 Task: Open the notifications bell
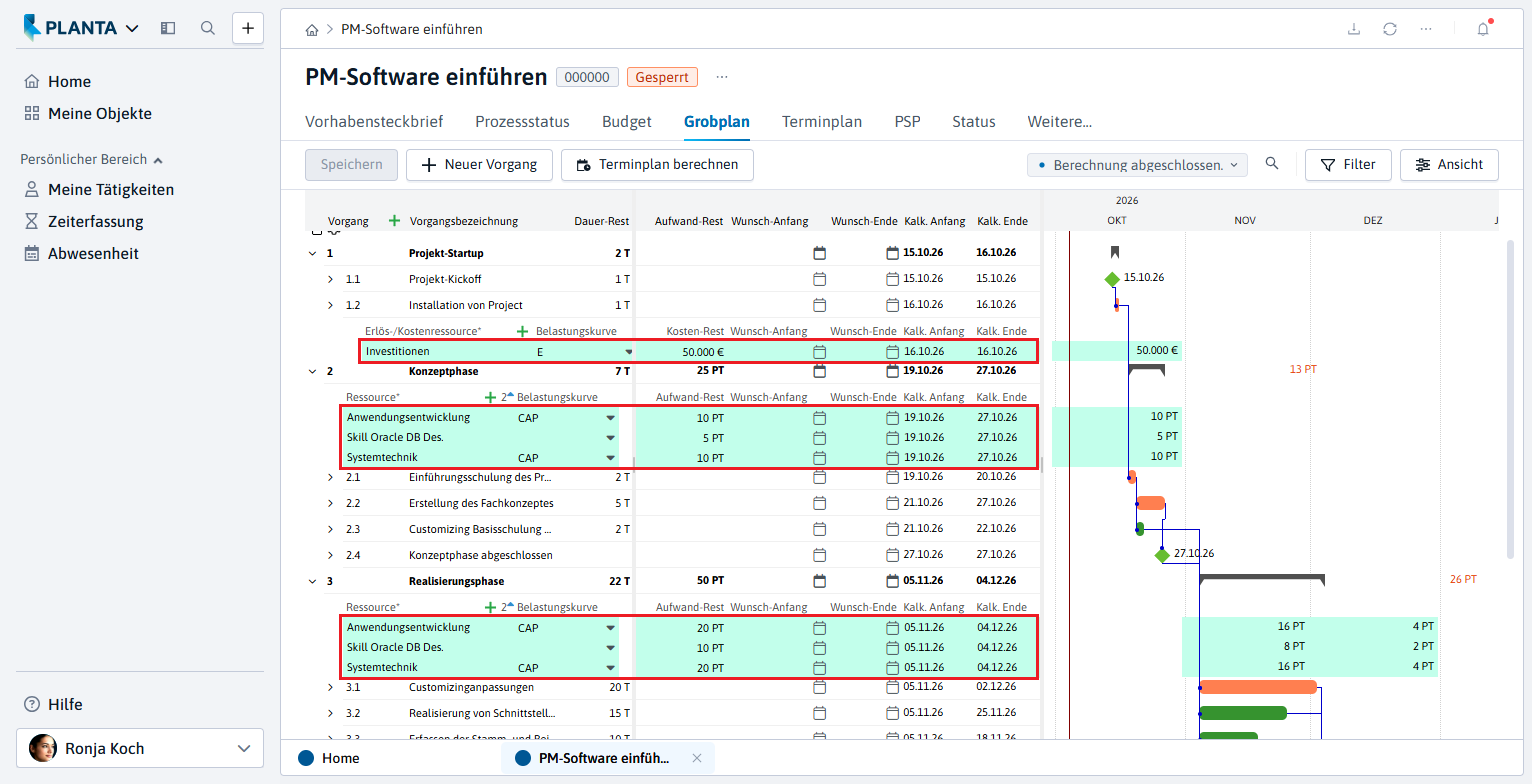[x=1483, y=29]
